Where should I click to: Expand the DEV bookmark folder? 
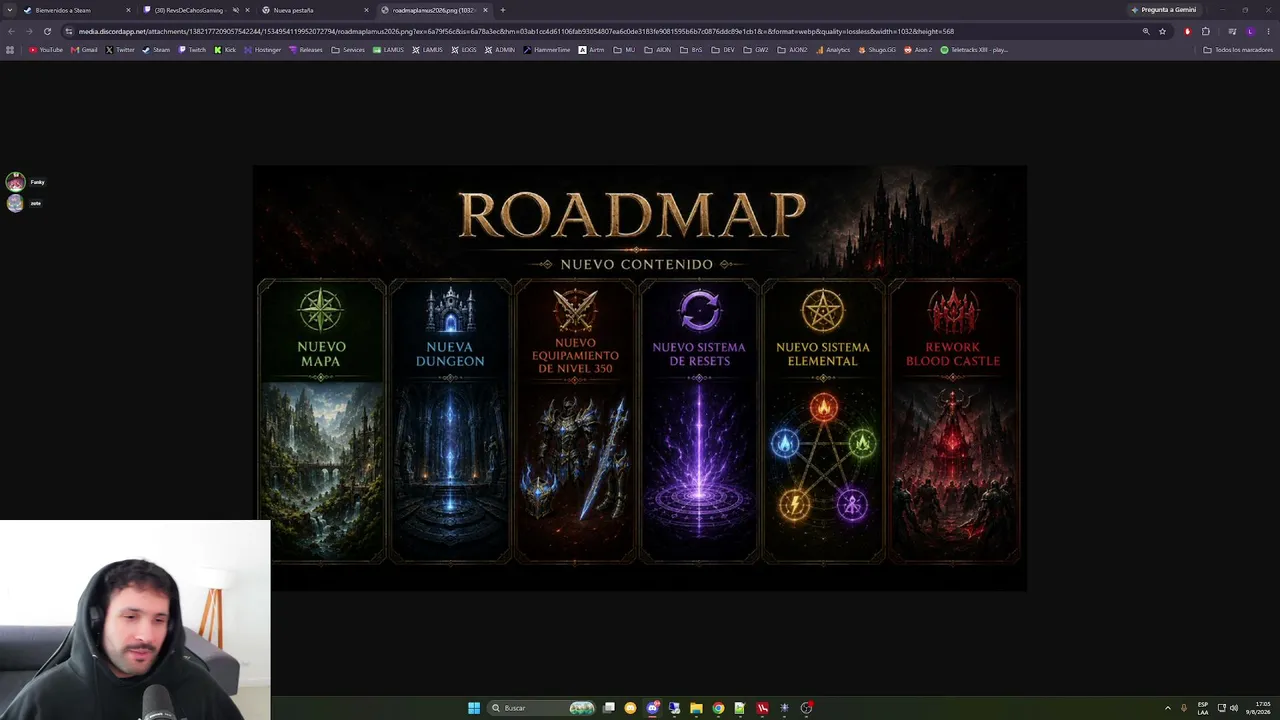pyautogui.click(x=723, y=50)
